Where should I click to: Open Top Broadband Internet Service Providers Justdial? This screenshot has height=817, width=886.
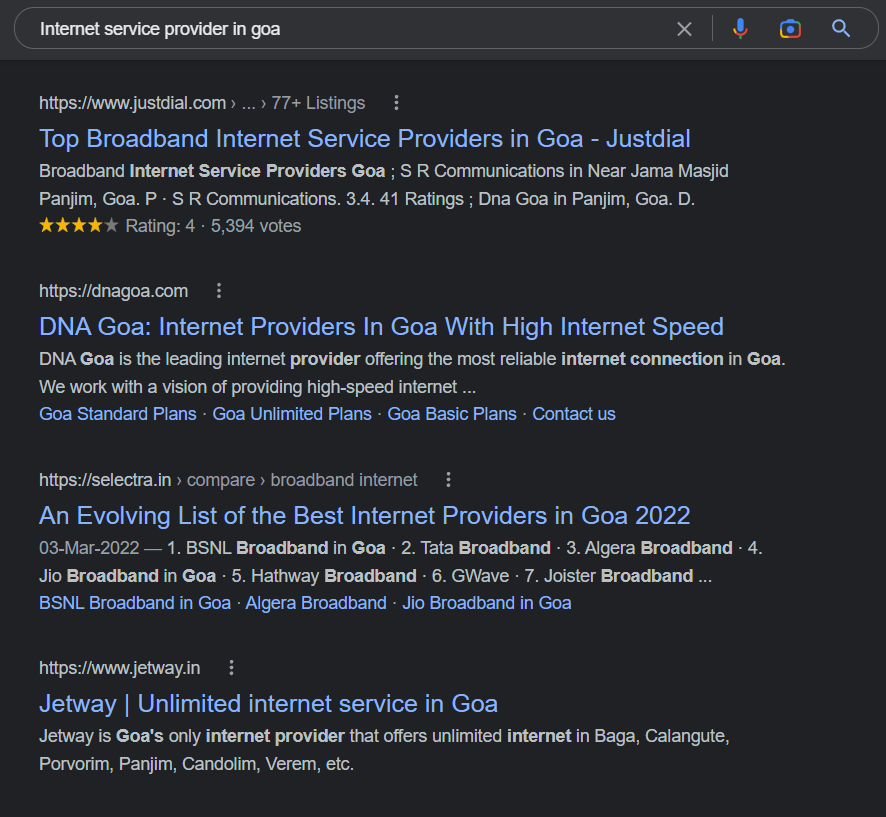364,138
